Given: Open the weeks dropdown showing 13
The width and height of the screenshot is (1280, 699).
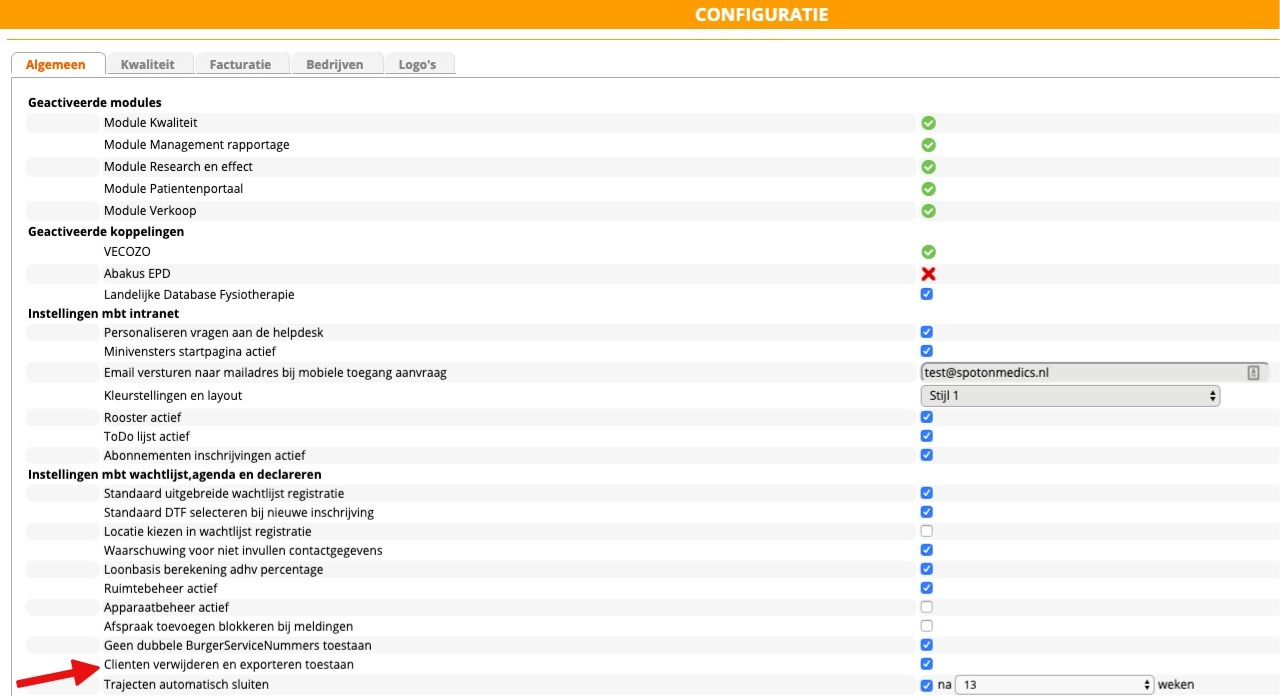Looking at the screenshot, I should (x=1054, y=685).
